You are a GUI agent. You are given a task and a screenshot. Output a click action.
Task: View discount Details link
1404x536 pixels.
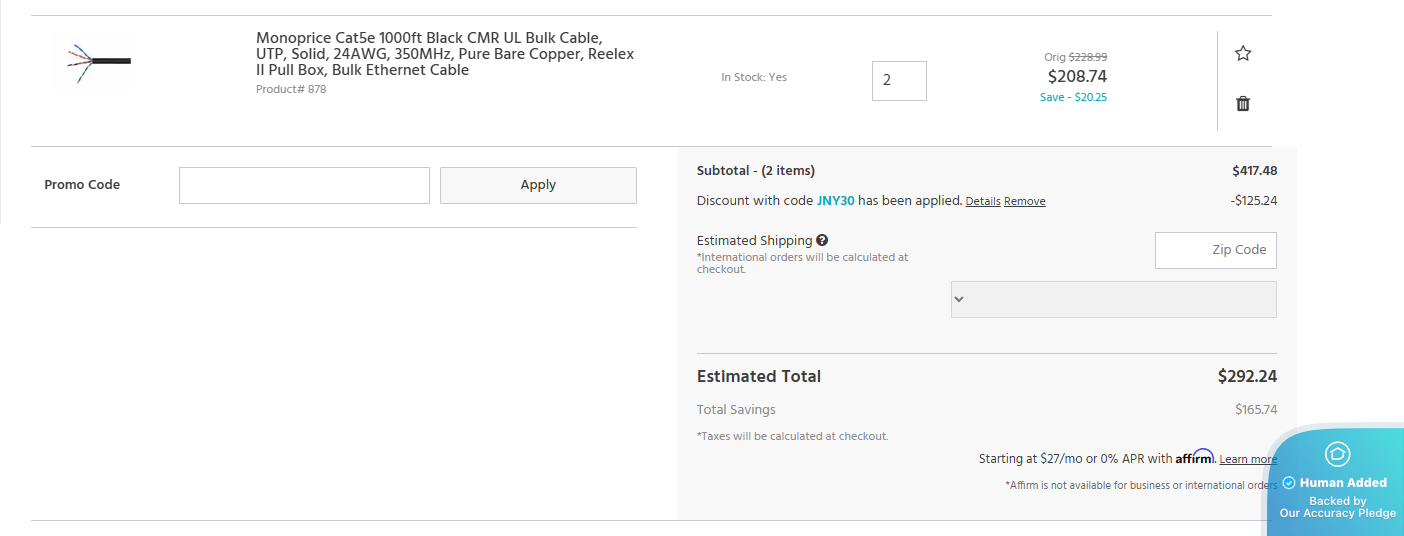click(x=982, y=202)
